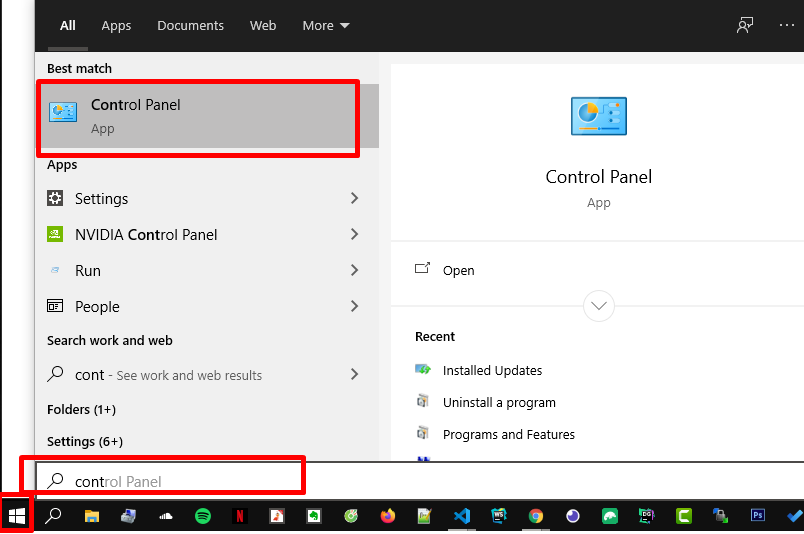Viewport: 804px width, 534px height.
Task: Open Spotify from the taskbar
Action: tap(203, 516)
